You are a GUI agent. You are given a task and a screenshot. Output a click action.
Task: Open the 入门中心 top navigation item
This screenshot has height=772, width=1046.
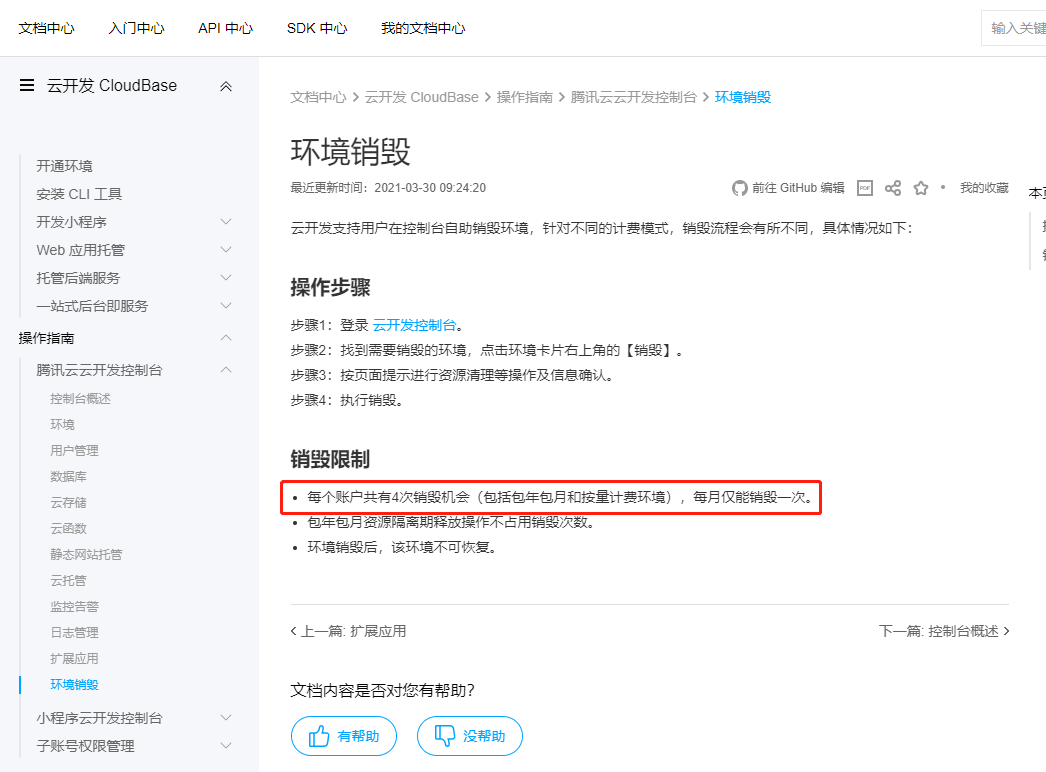(x=136, y=28)
